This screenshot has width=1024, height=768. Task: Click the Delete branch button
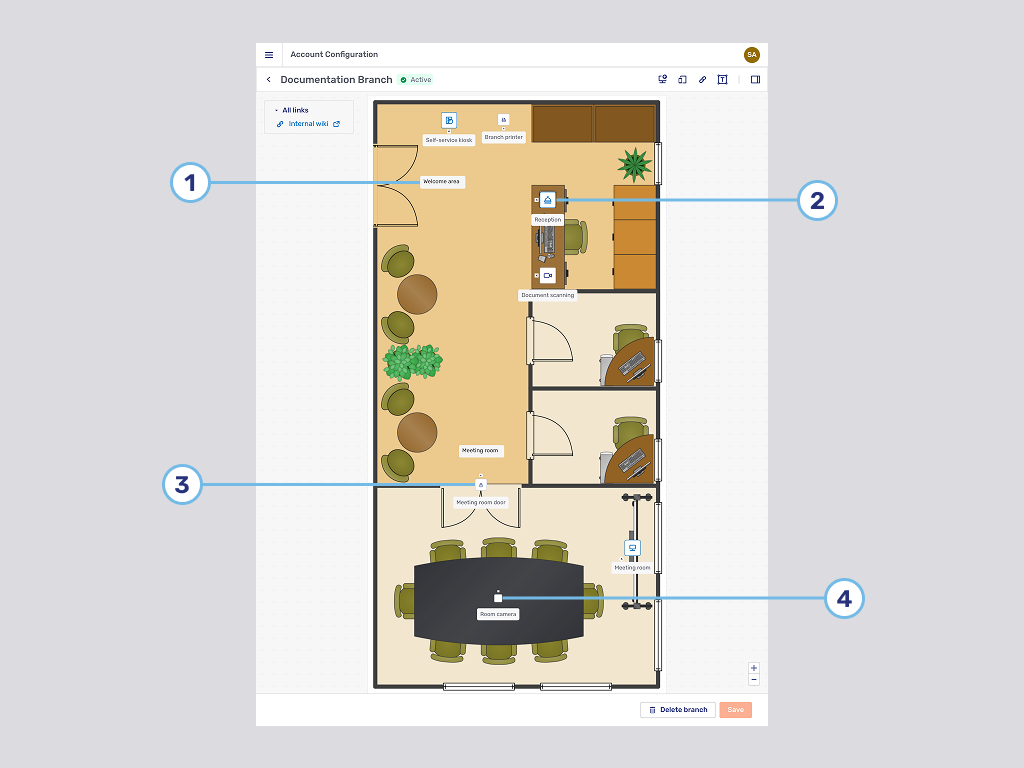point(678,709)
